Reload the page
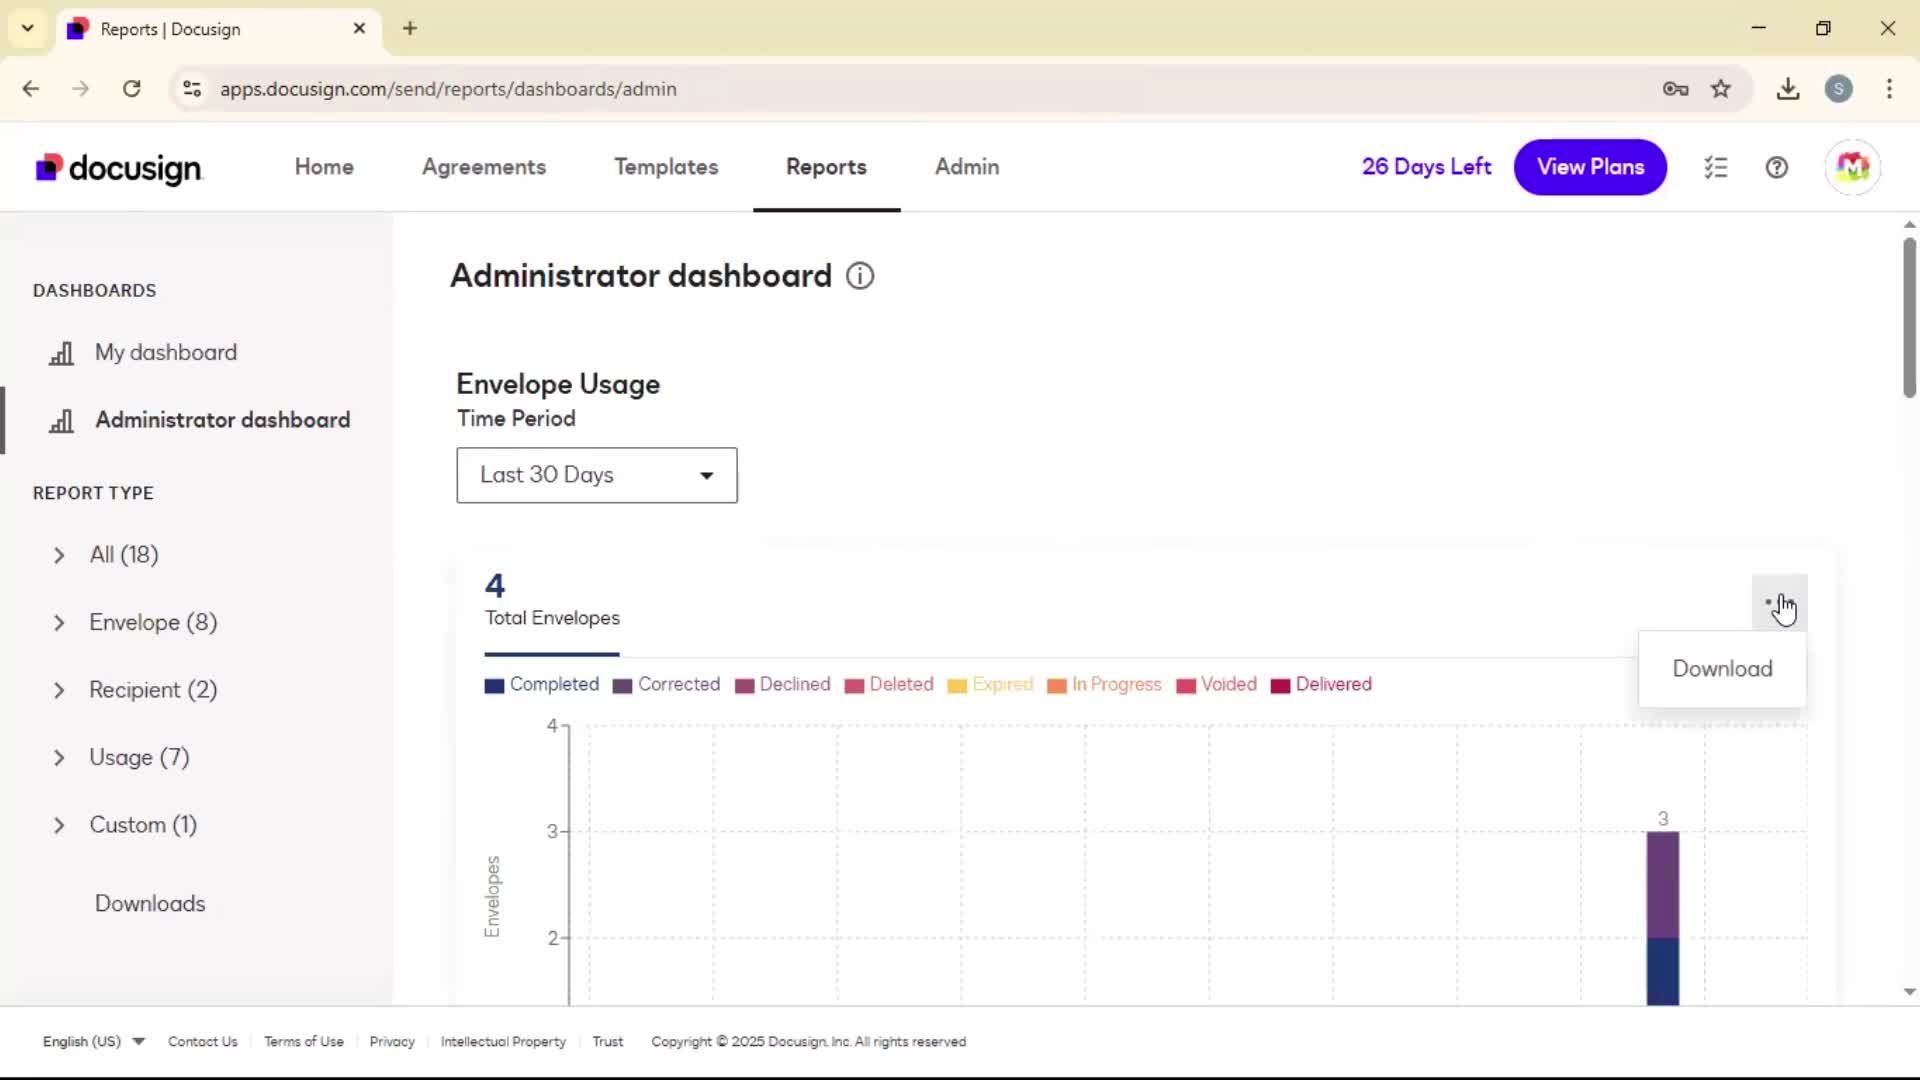 click(x=131, y=89)
